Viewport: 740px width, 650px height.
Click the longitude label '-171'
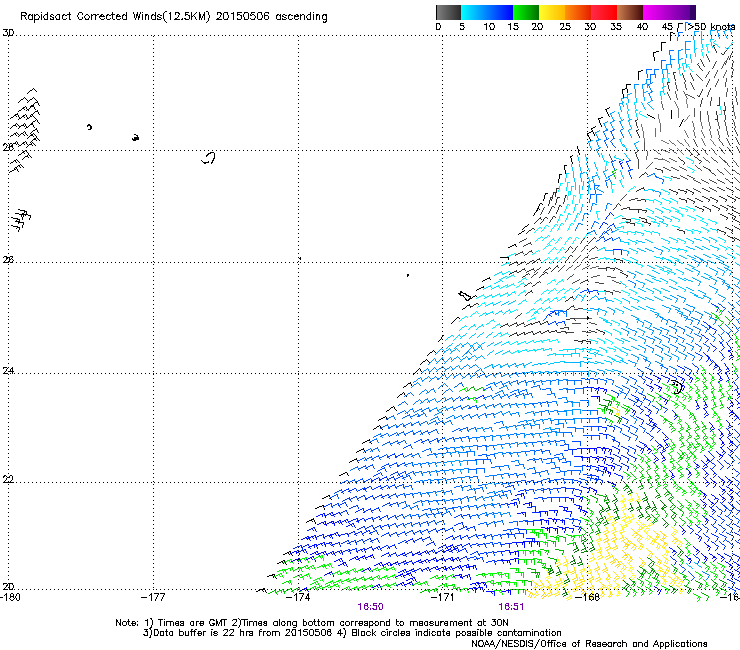coord(442,597)
